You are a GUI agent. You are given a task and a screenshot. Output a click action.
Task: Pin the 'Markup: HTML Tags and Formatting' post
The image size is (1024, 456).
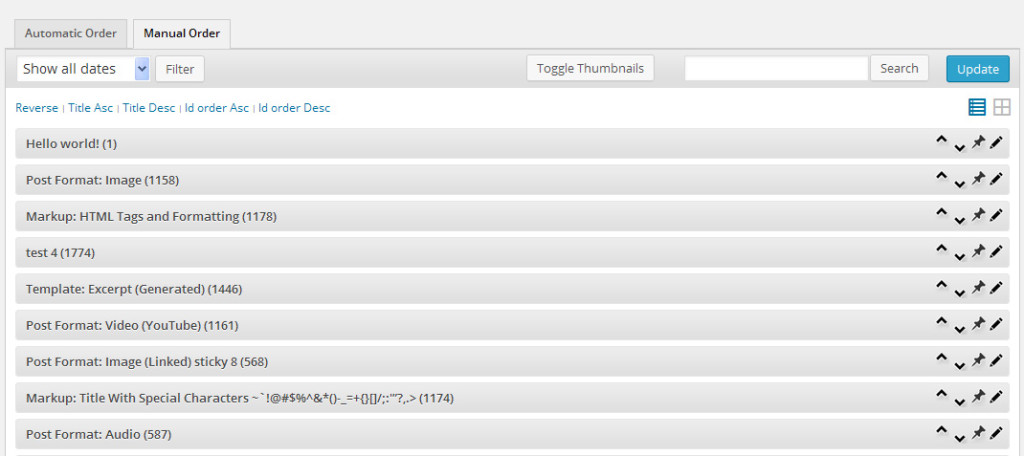coord(978,214)
